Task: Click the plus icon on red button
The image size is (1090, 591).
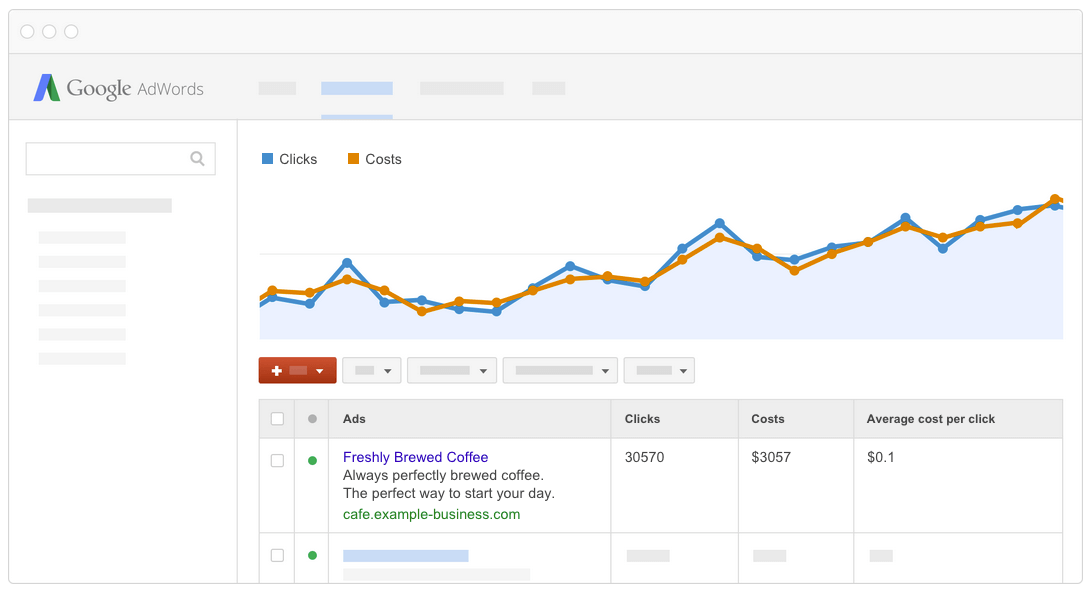Action: pos(277,371)
